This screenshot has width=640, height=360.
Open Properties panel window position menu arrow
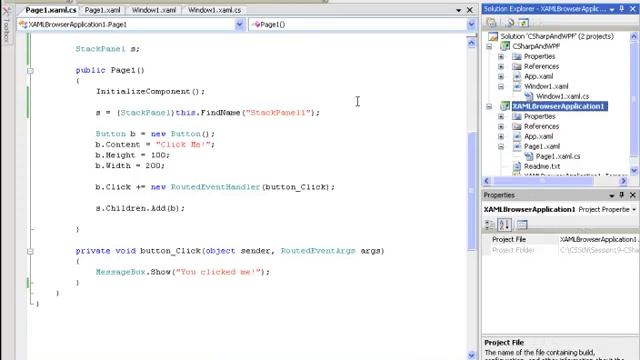click(612, 196)
